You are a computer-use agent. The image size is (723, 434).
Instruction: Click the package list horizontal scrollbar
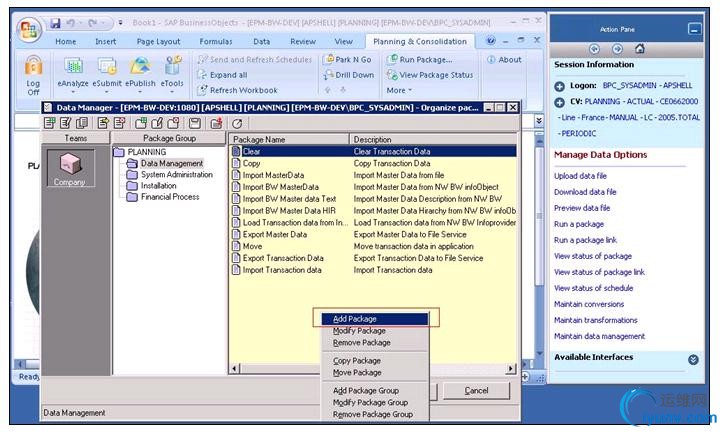(373, 369)
